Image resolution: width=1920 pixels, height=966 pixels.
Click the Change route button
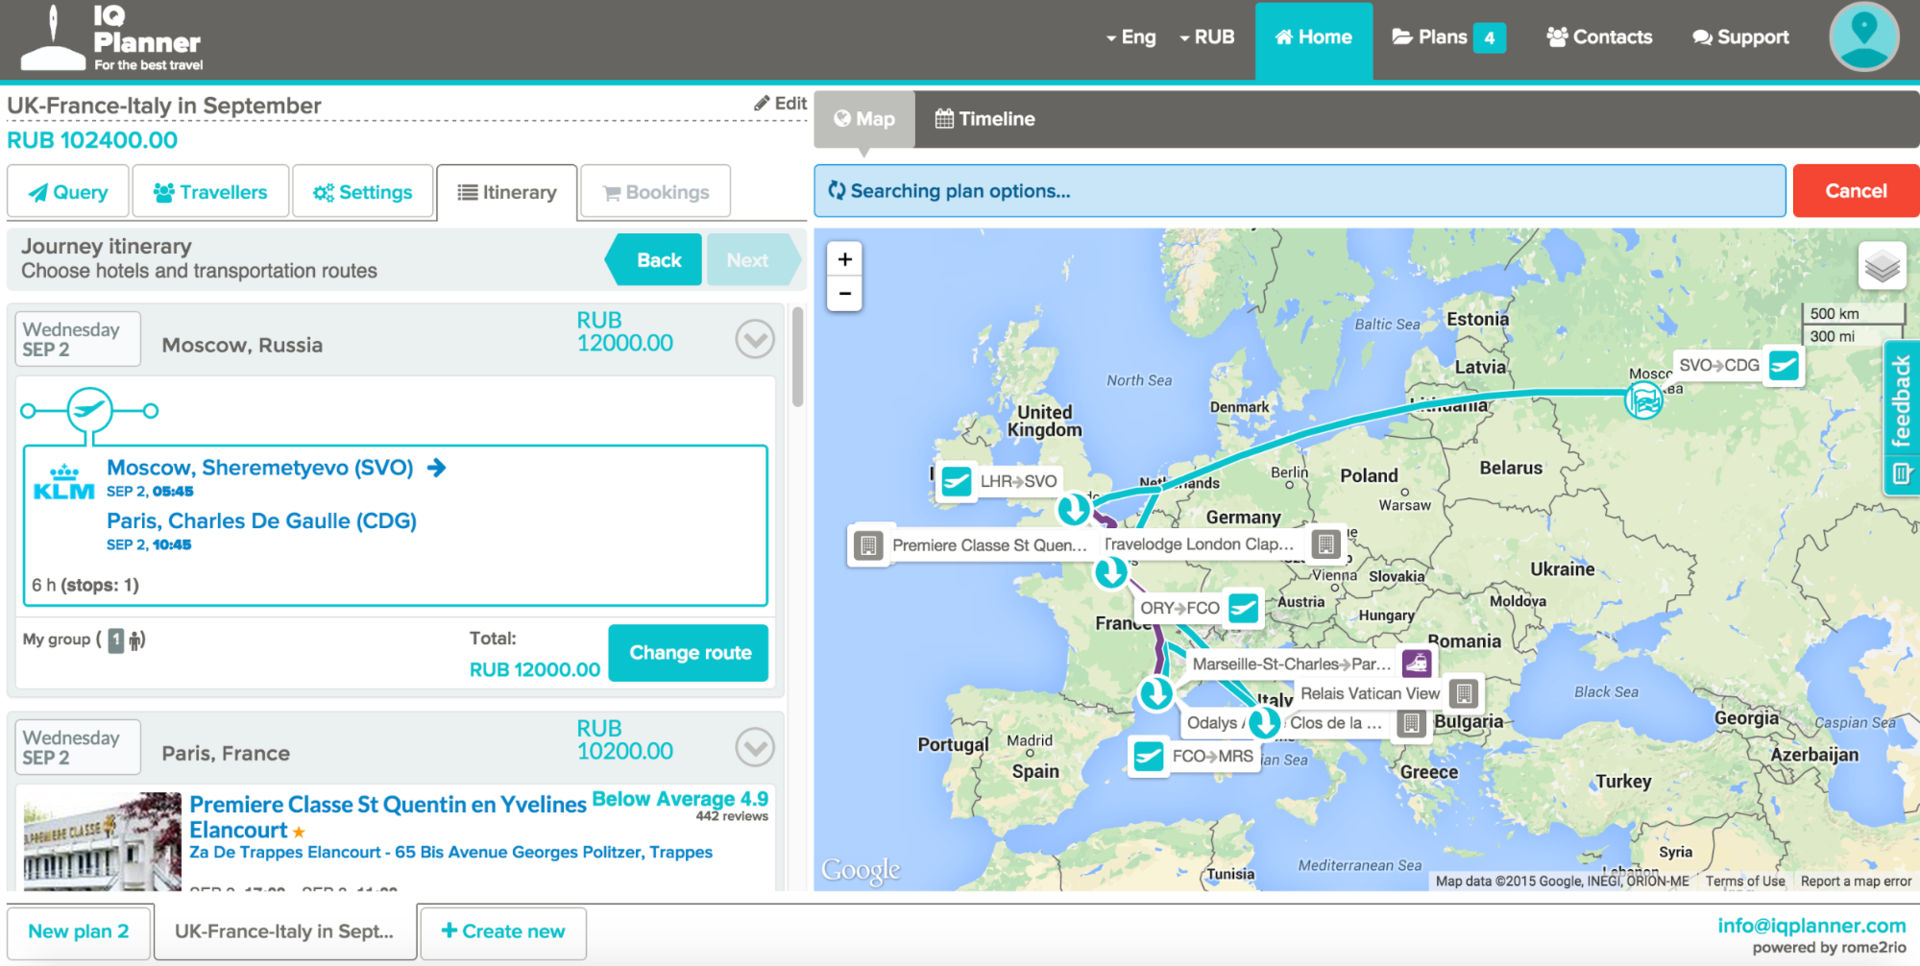pos(689,653)
